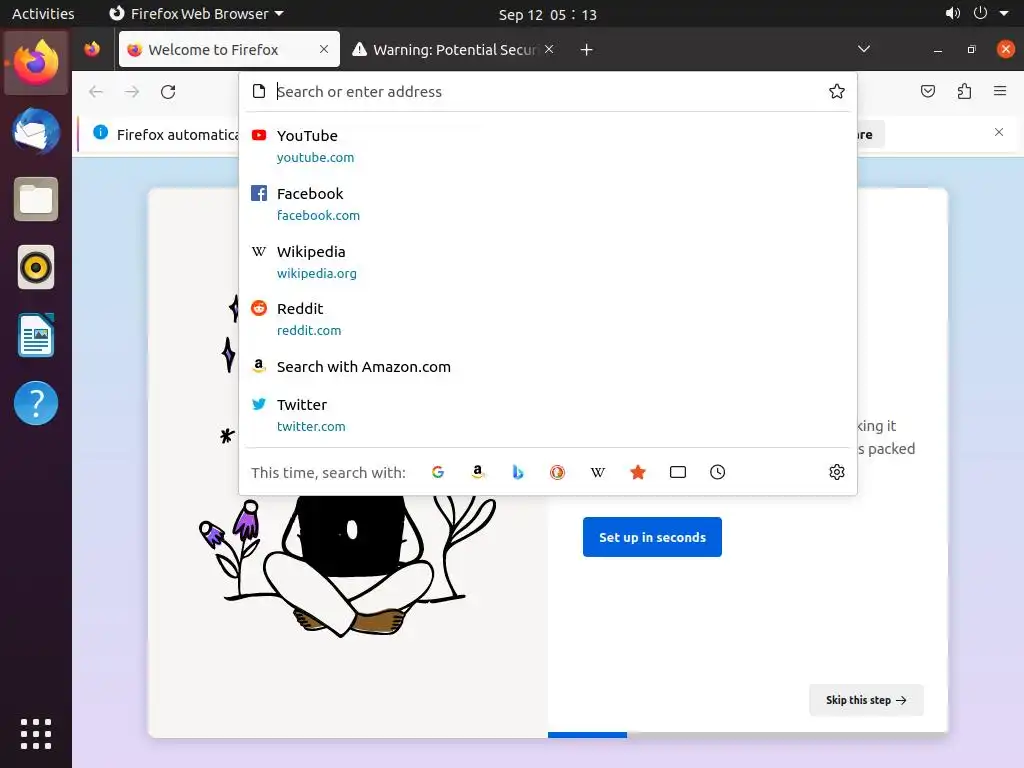Click the info icon in notification bar
The height and width of the screenshot is (768, 1024).
coord(101,133)
